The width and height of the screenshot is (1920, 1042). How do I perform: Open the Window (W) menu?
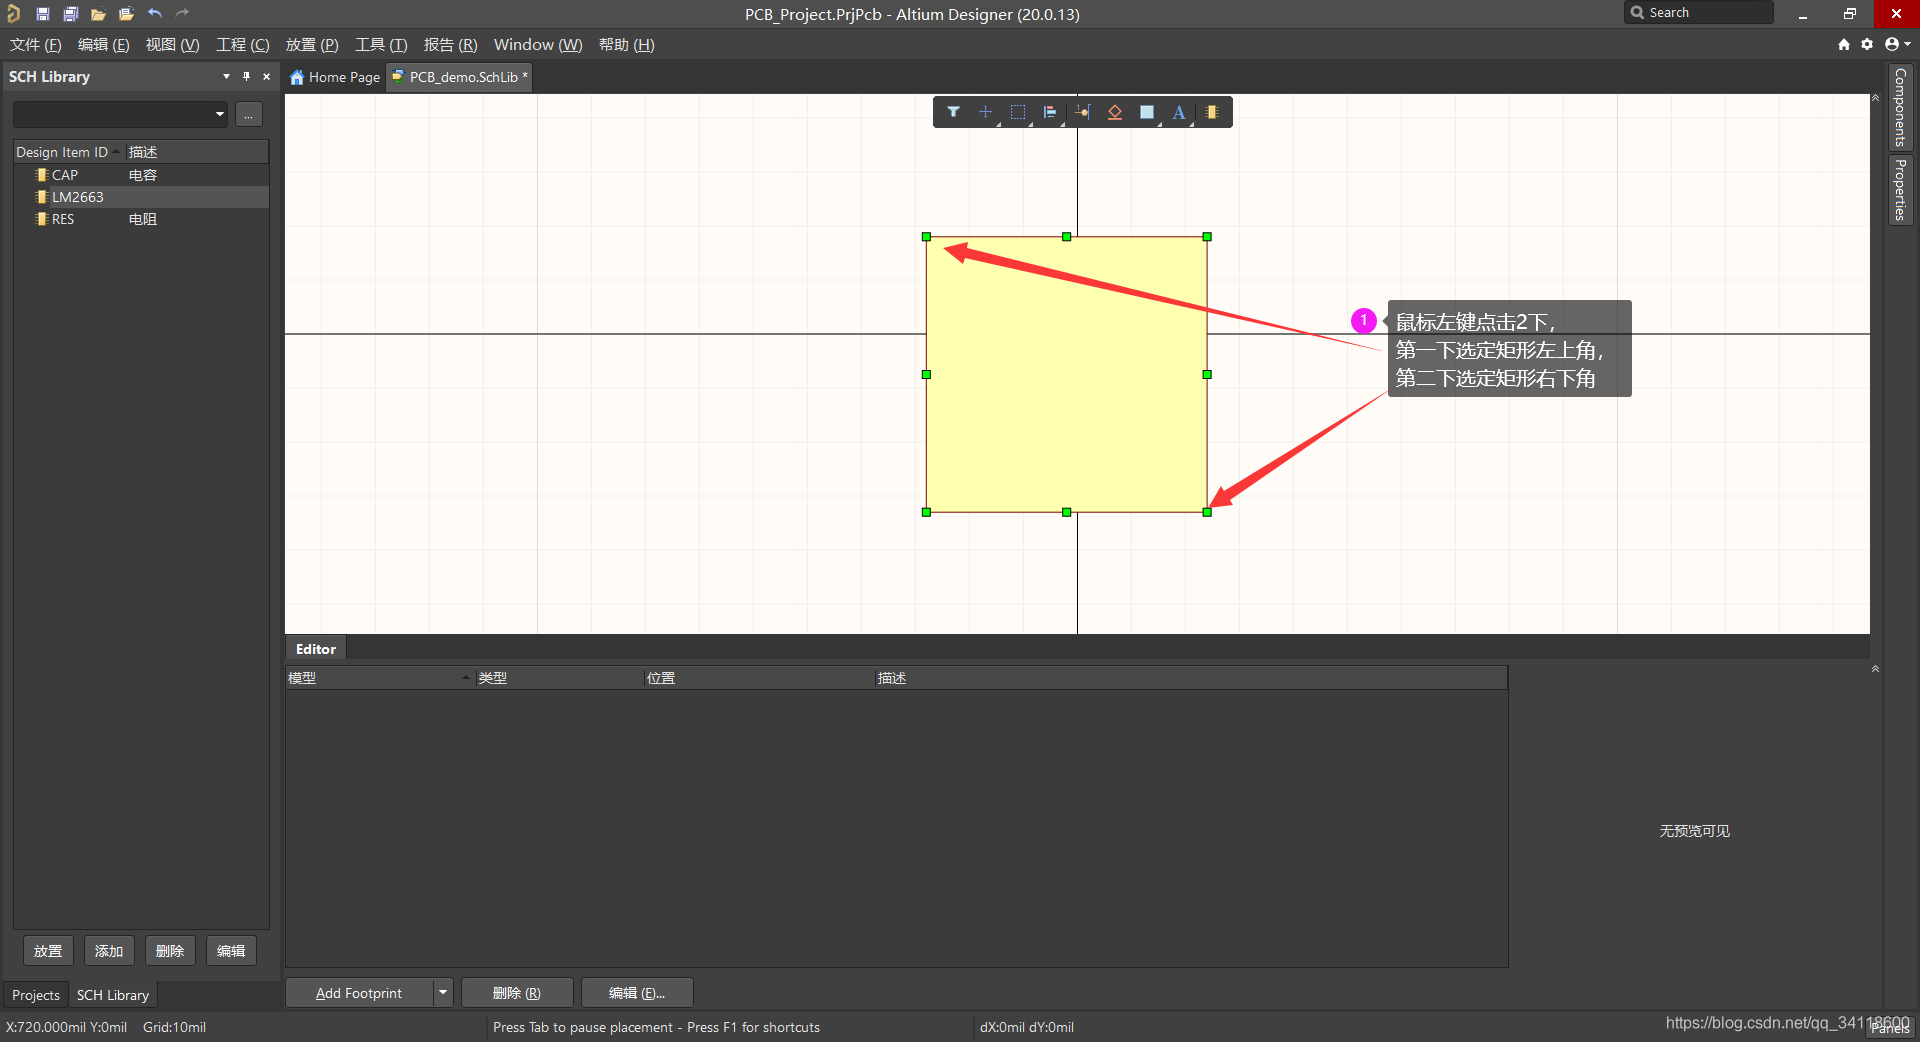538,45
